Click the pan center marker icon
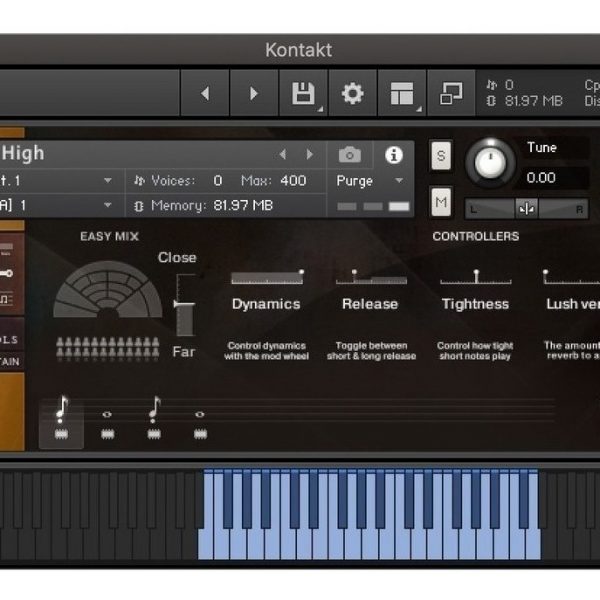The image size is (600, 600). tap(527, 209)
